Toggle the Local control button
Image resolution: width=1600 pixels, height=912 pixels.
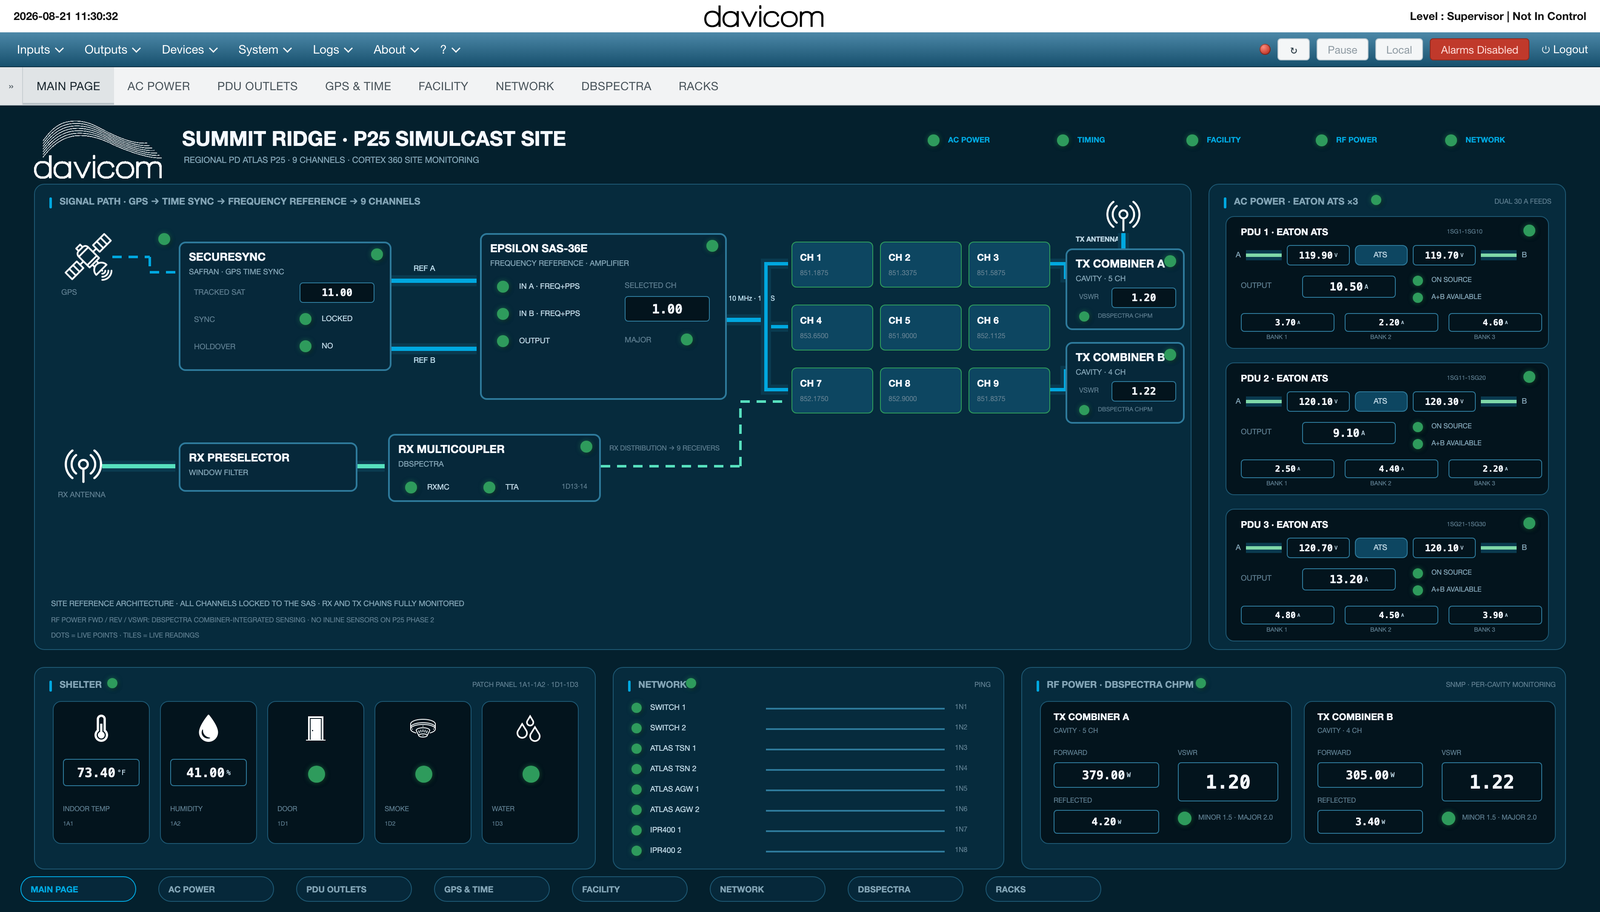click(1399, 50)
